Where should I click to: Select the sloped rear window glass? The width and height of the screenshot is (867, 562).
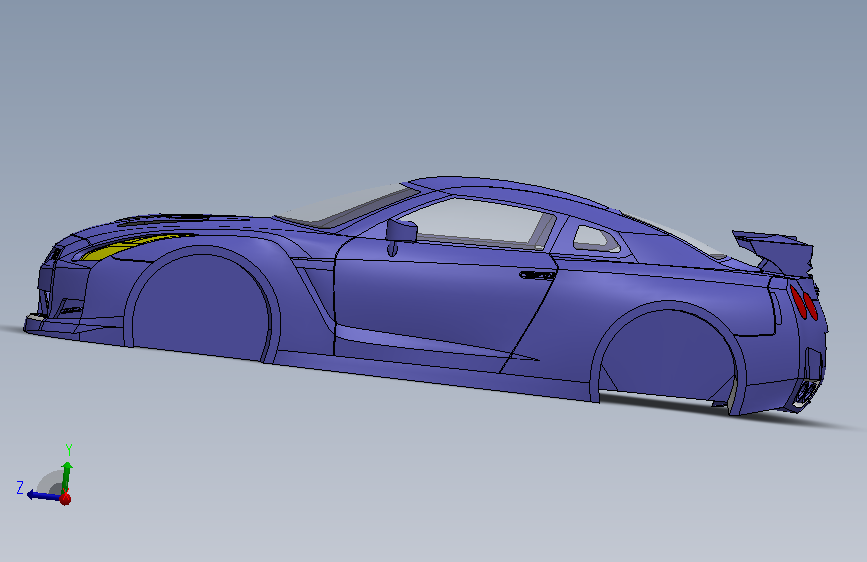[677, 235]
